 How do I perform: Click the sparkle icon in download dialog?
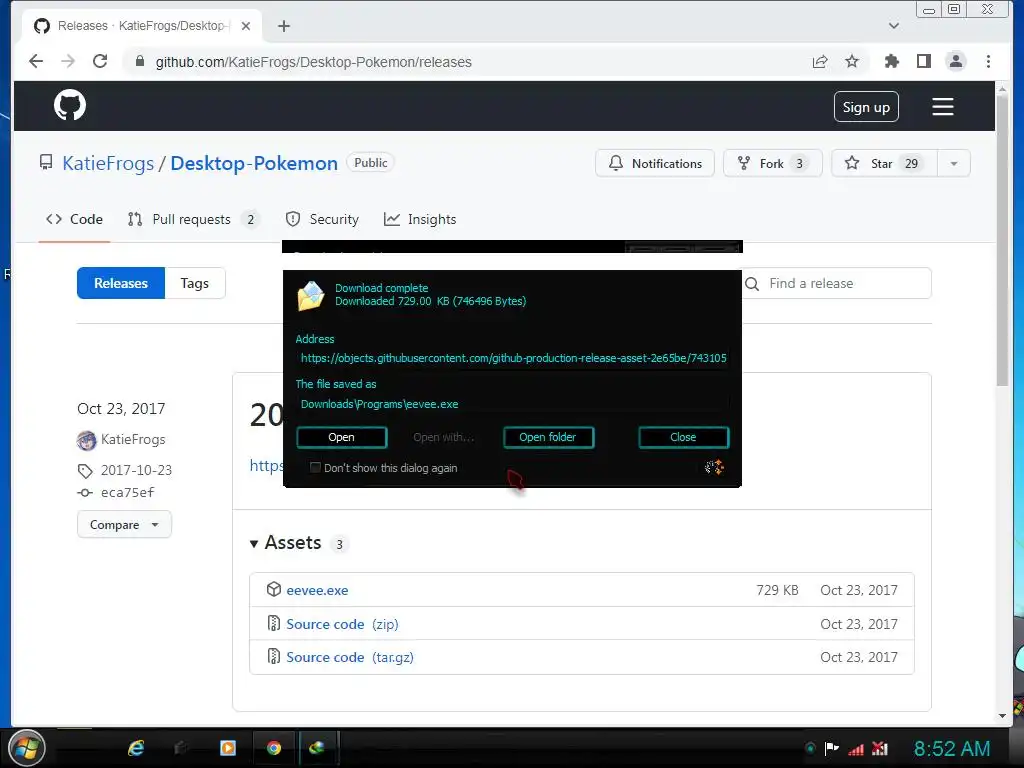click(x=714, y=467)
